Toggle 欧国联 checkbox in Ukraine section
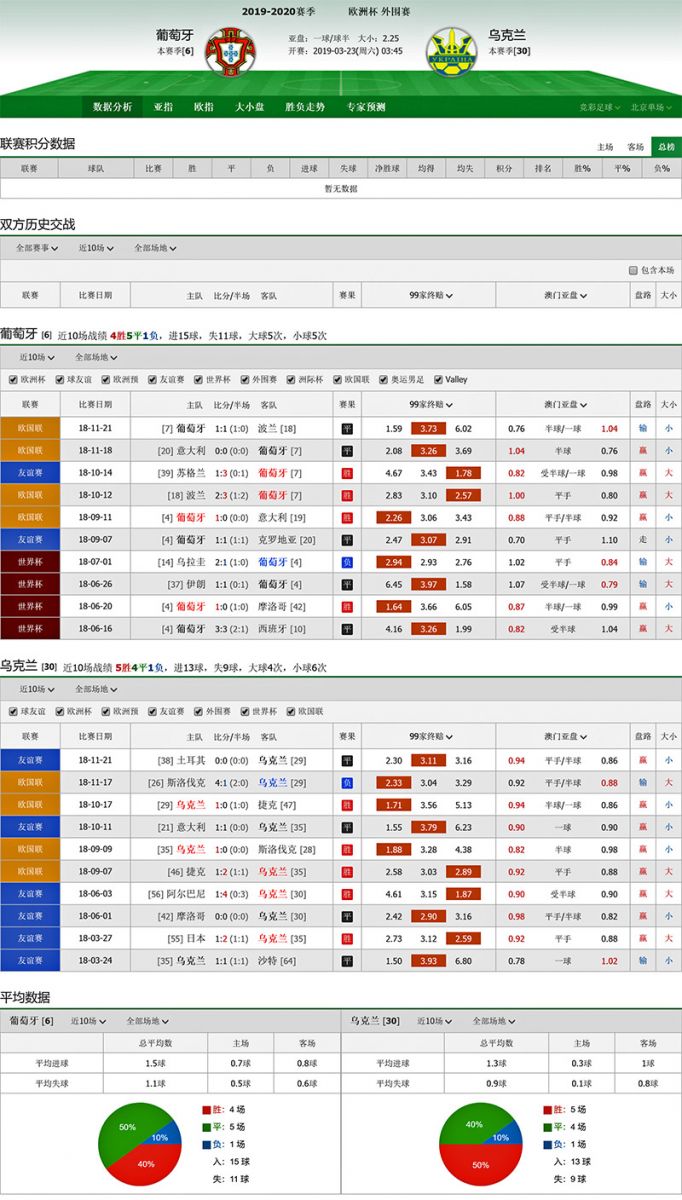682x1200 pixels. point(289,712)
